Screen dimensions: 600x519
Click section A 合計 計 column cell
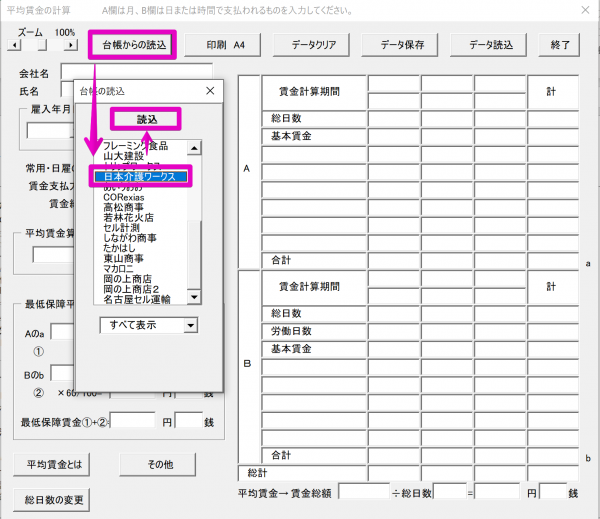[553, 260]
